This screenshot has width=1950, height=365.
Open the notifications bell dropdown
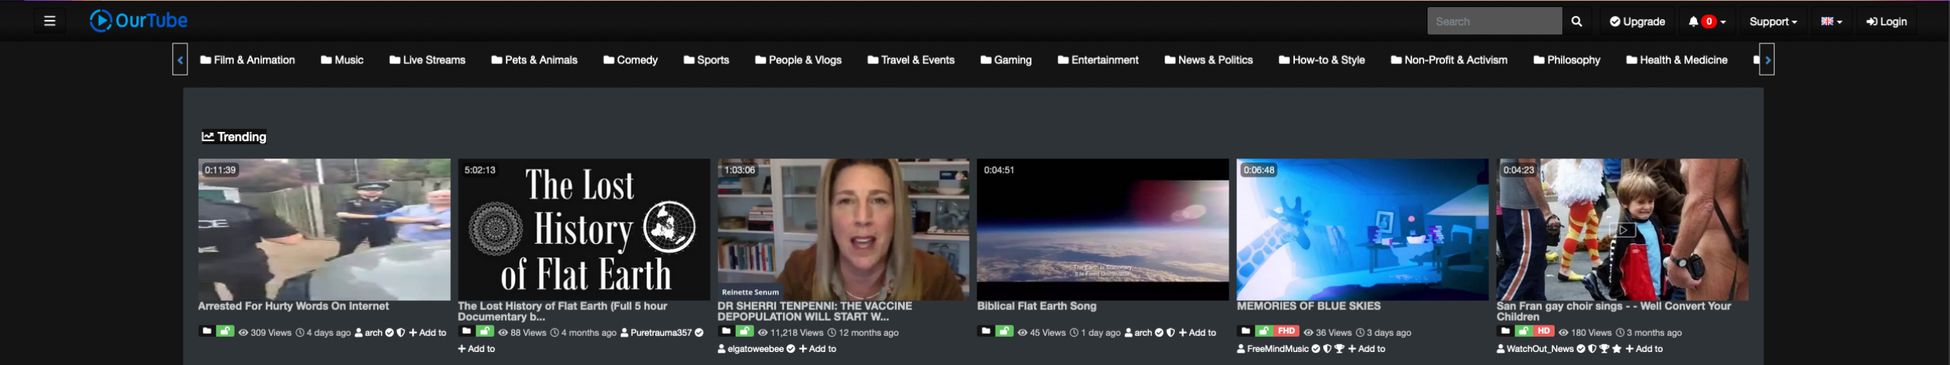(1707, 21)
